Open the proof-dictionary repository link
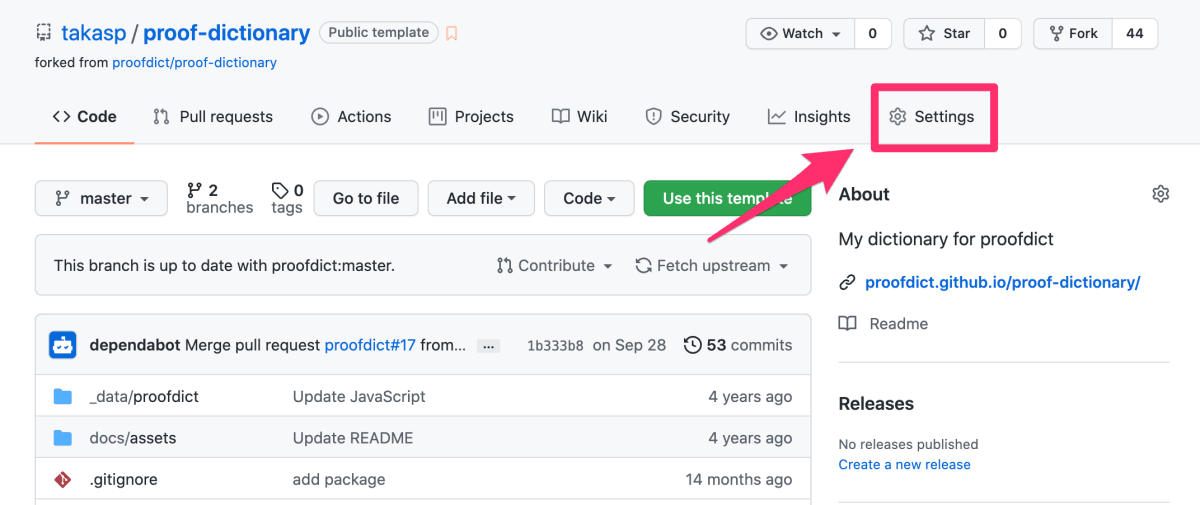Viewport: 1200px width, 505px height. pyautogui.click(x=227, y=33)
